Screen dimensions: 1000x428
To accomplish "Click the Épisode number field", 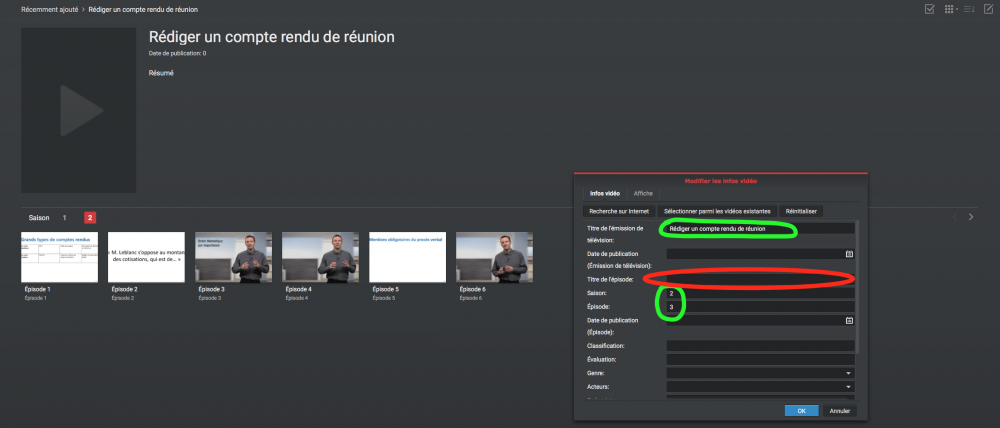I will (760, 307).
